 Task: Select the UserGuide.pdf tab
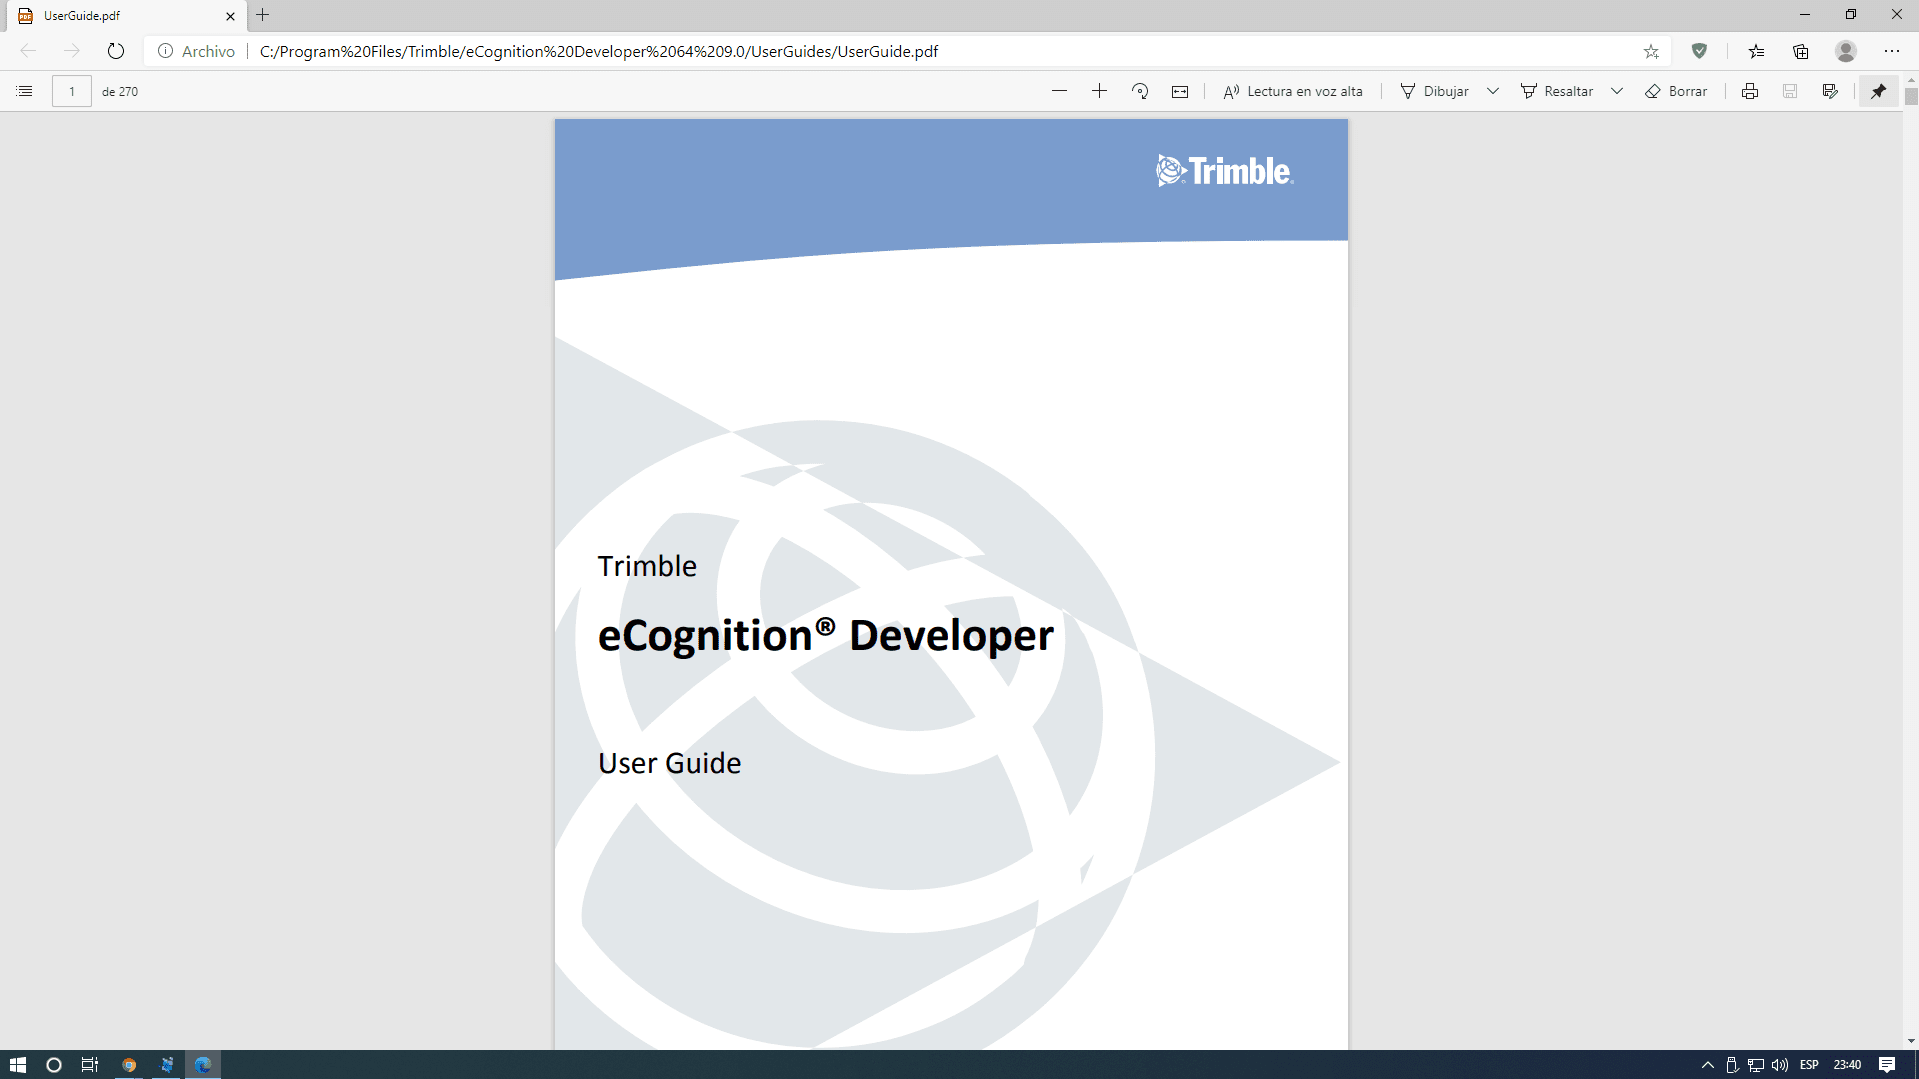click(x=120, y=16)
